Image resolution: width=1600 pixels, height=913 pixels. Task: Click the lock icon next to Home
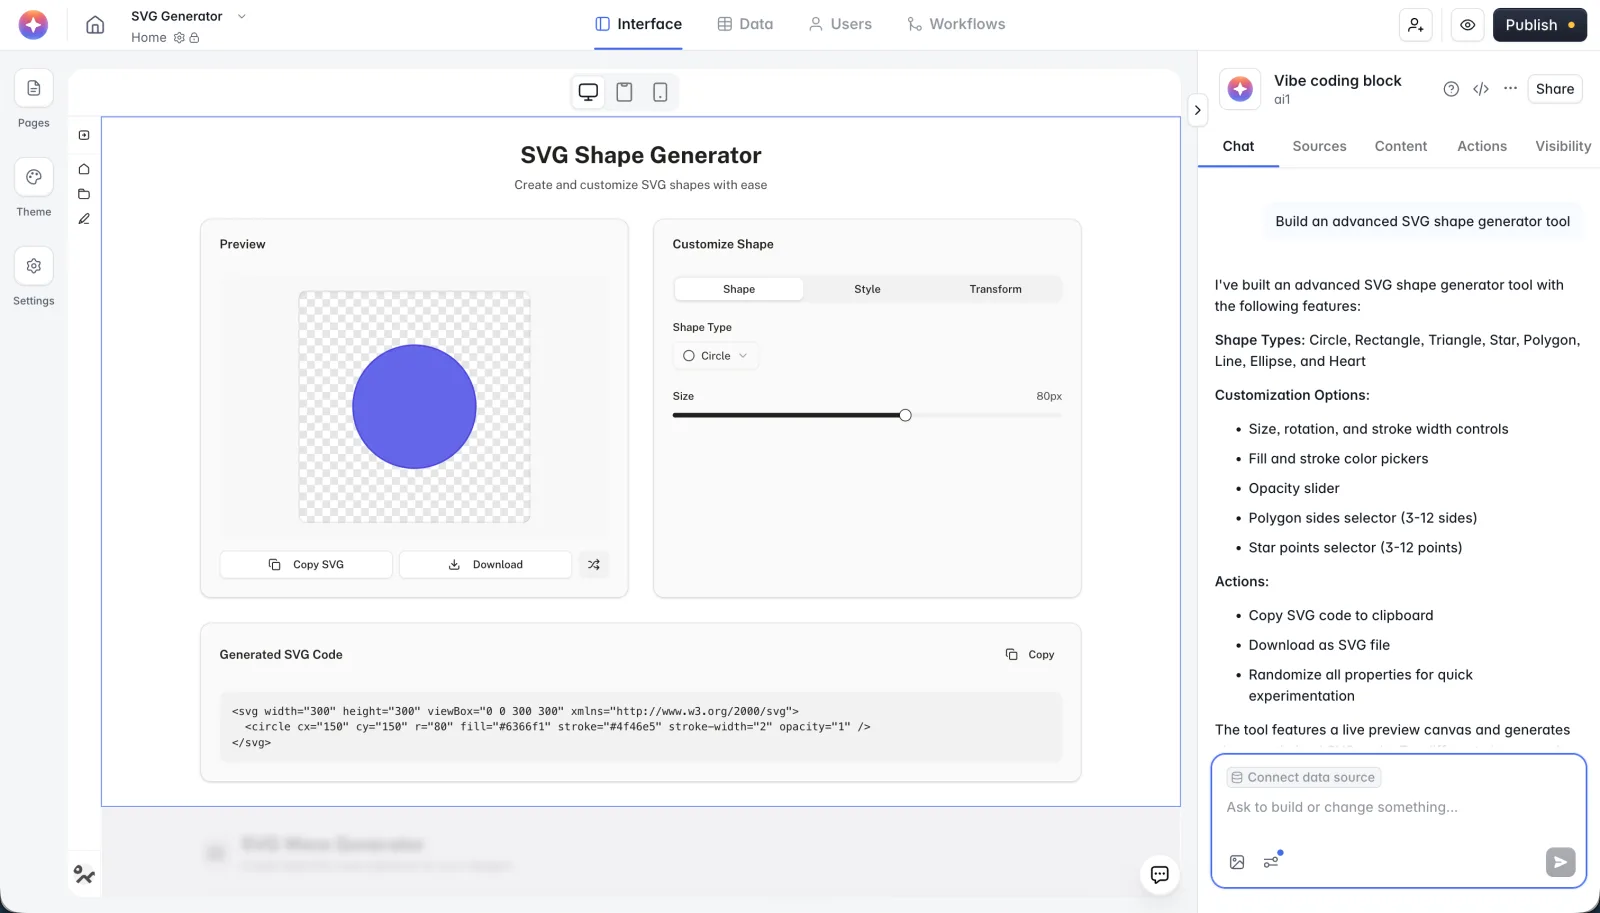tap(194, 38)
